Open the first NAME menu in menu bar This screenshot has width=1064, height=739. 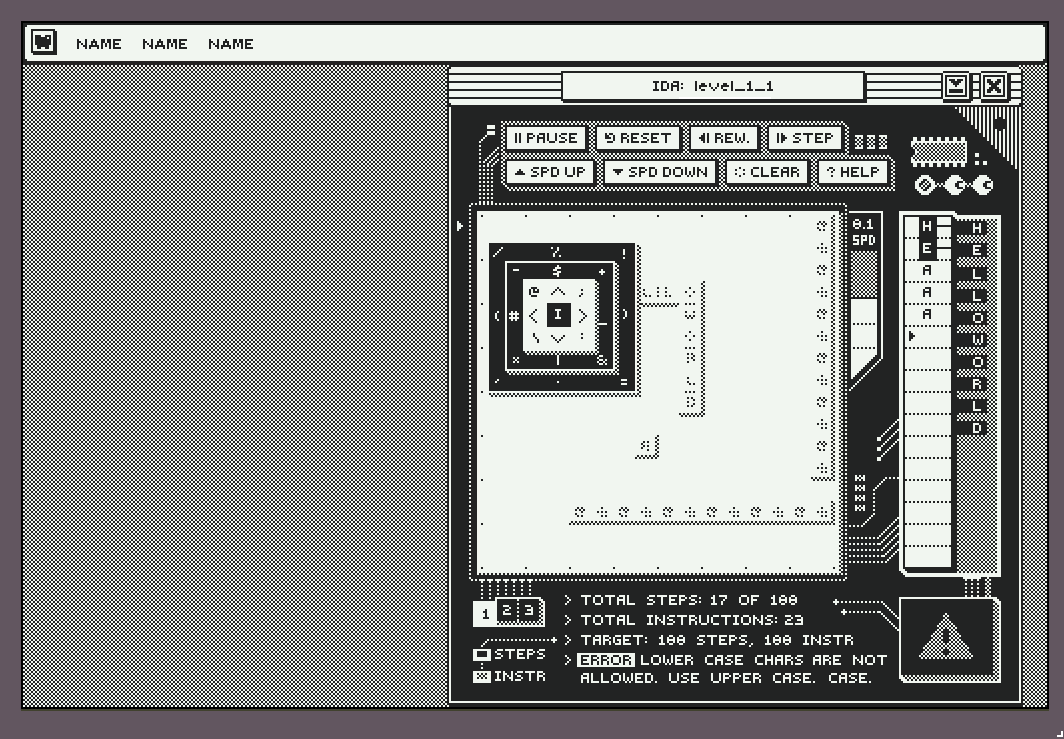coord(98,43)
